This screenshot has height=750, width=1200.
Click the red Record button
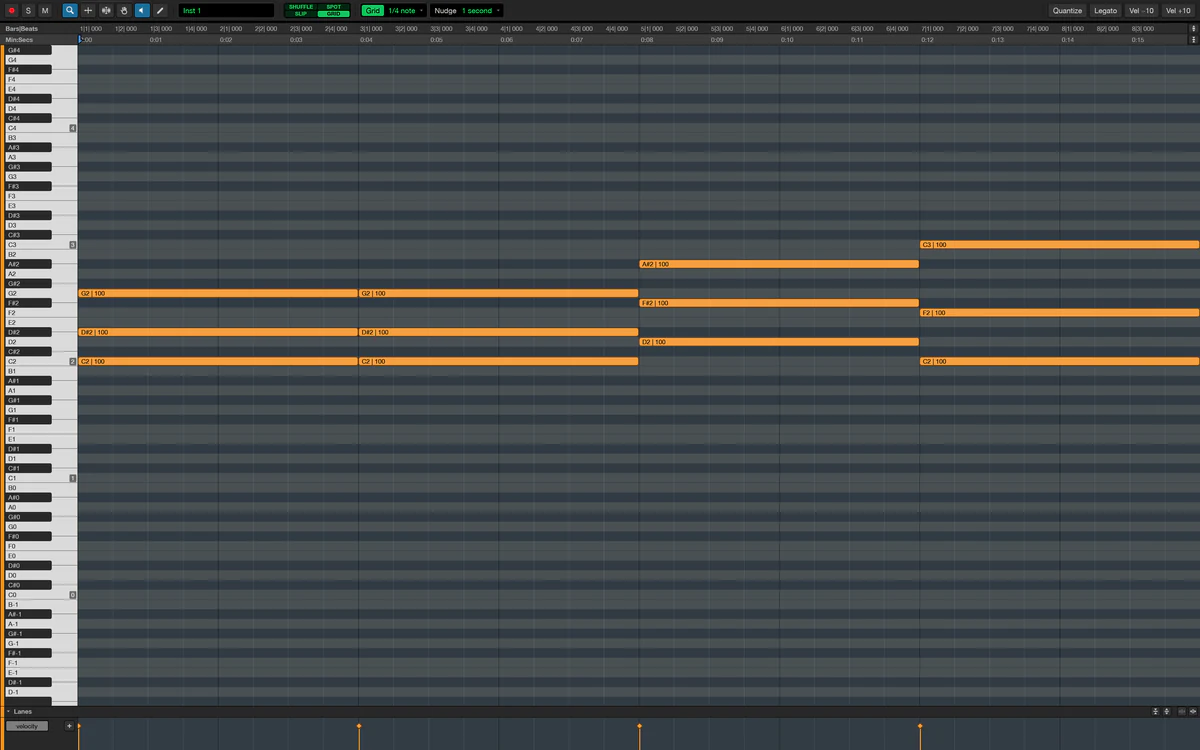[12, 10]
